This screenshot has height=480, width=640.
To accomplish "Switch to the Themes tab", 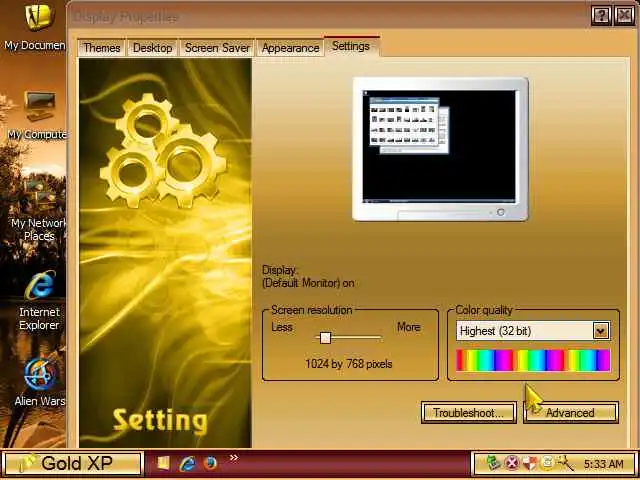I will point(102,48).
